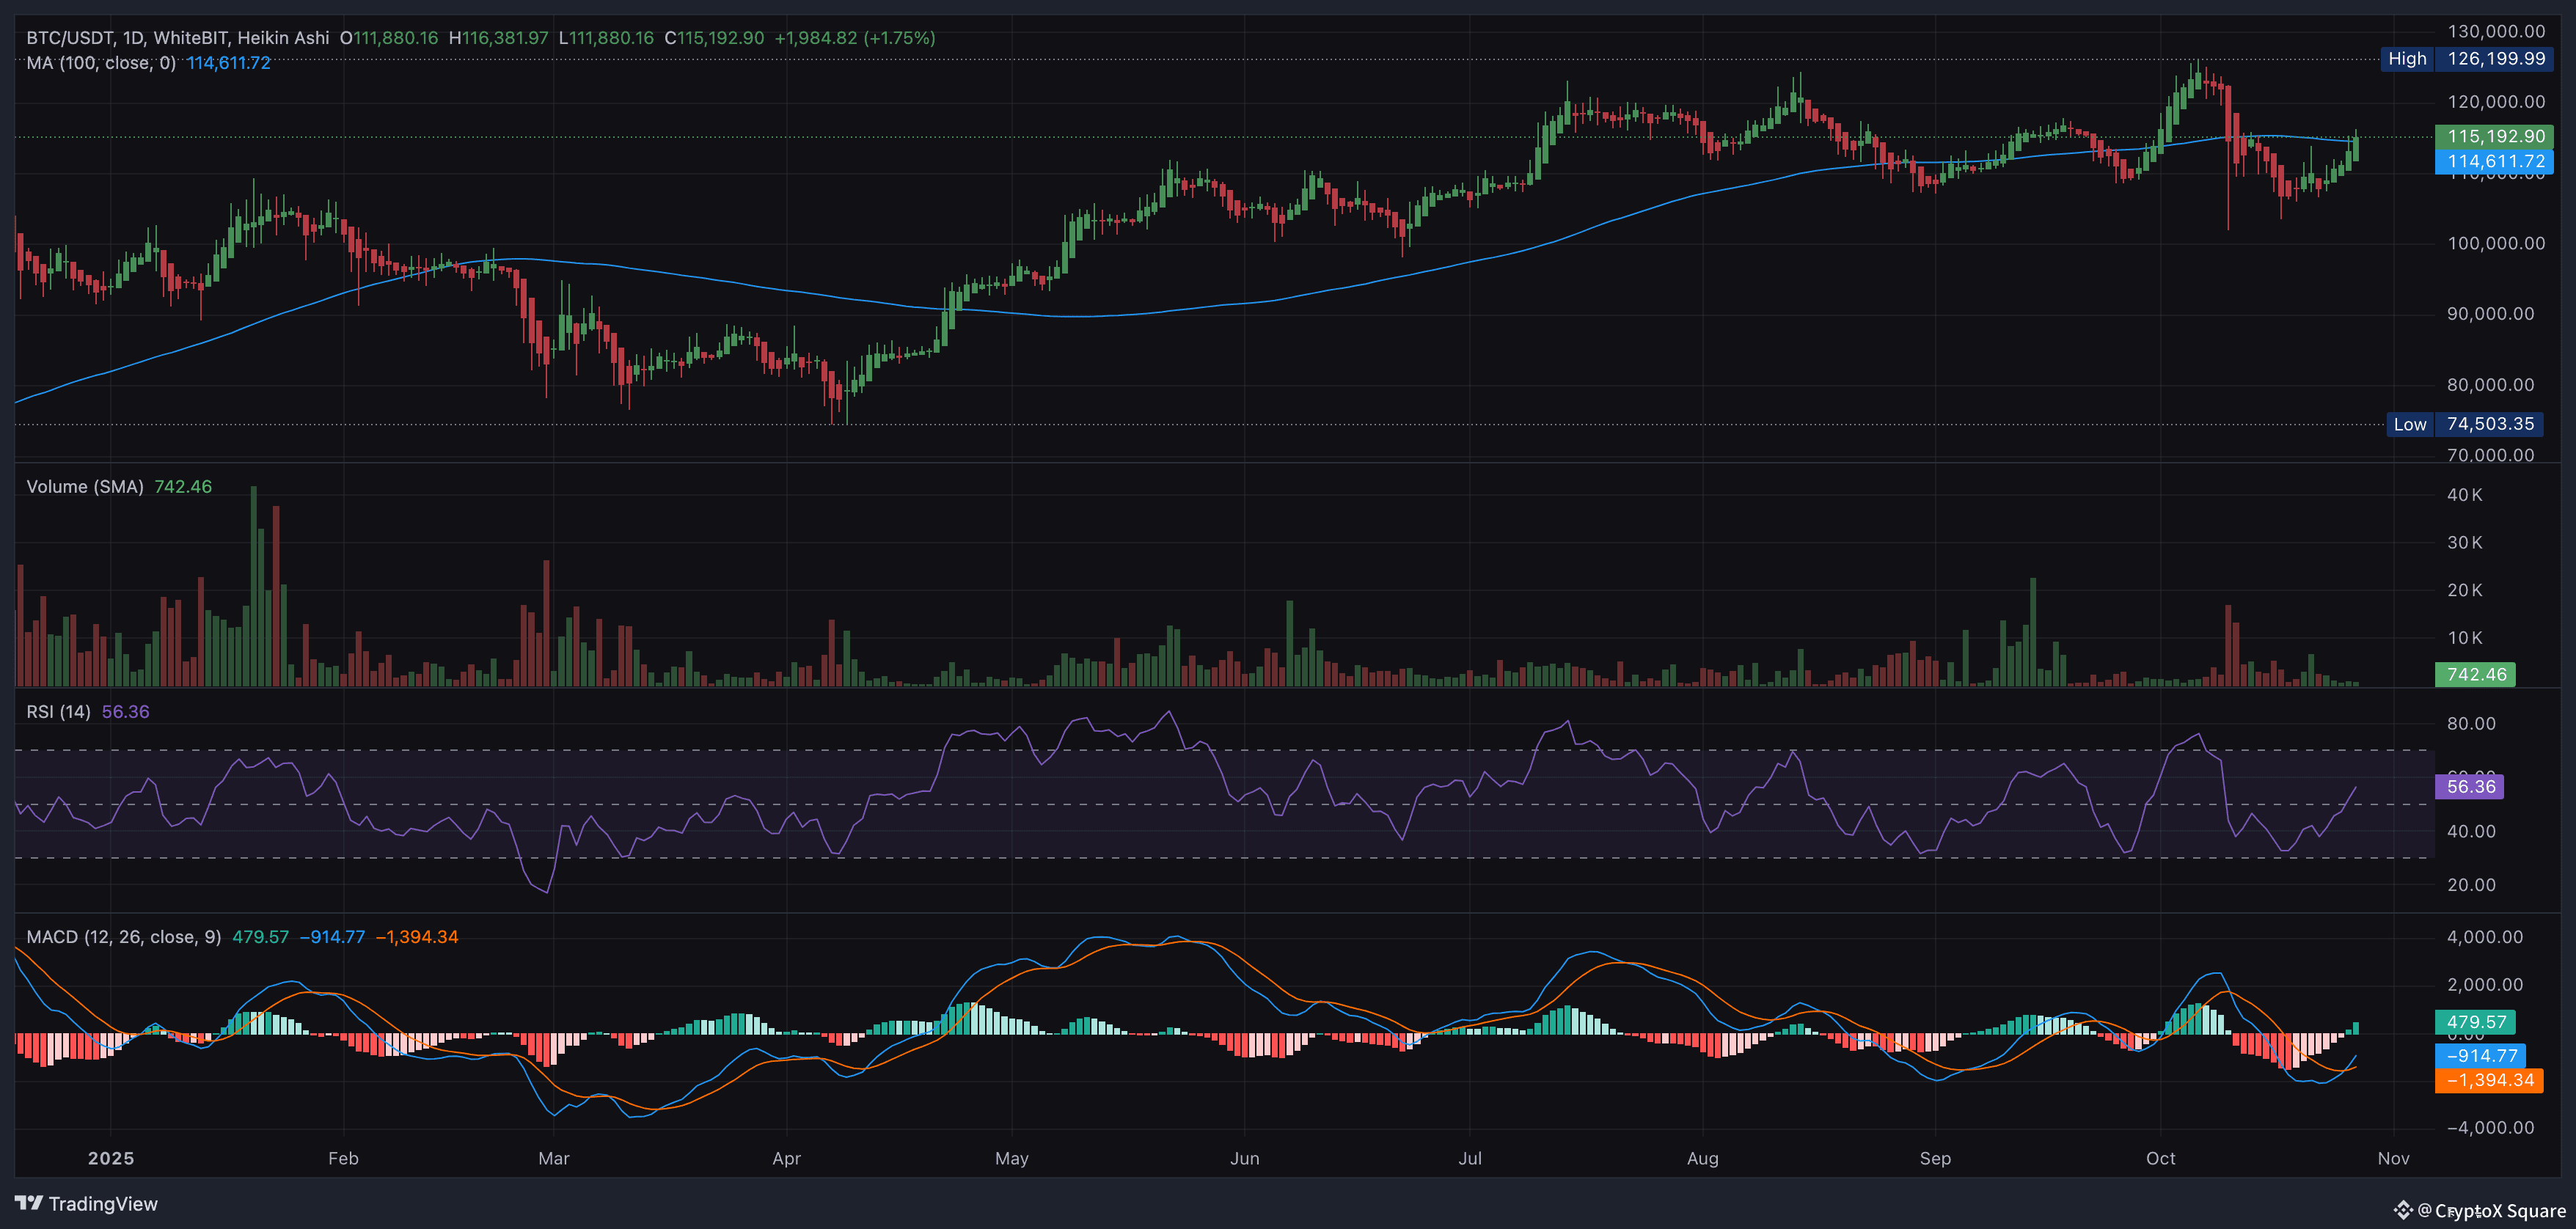Click the MACD (12, 26, close, 9) legend
Viewport: 2576px width, 1229px height.
(x=123, y=937)
